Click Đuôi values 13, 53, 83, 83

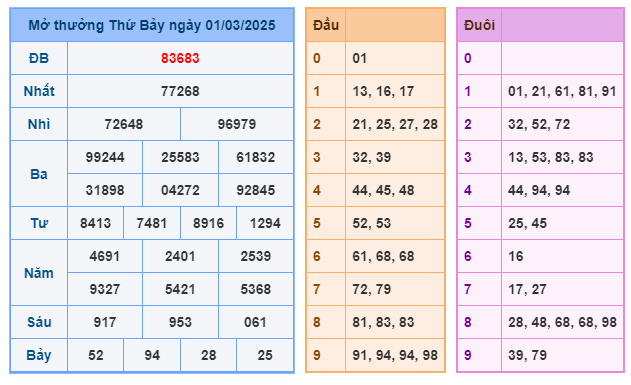point(551,157)
